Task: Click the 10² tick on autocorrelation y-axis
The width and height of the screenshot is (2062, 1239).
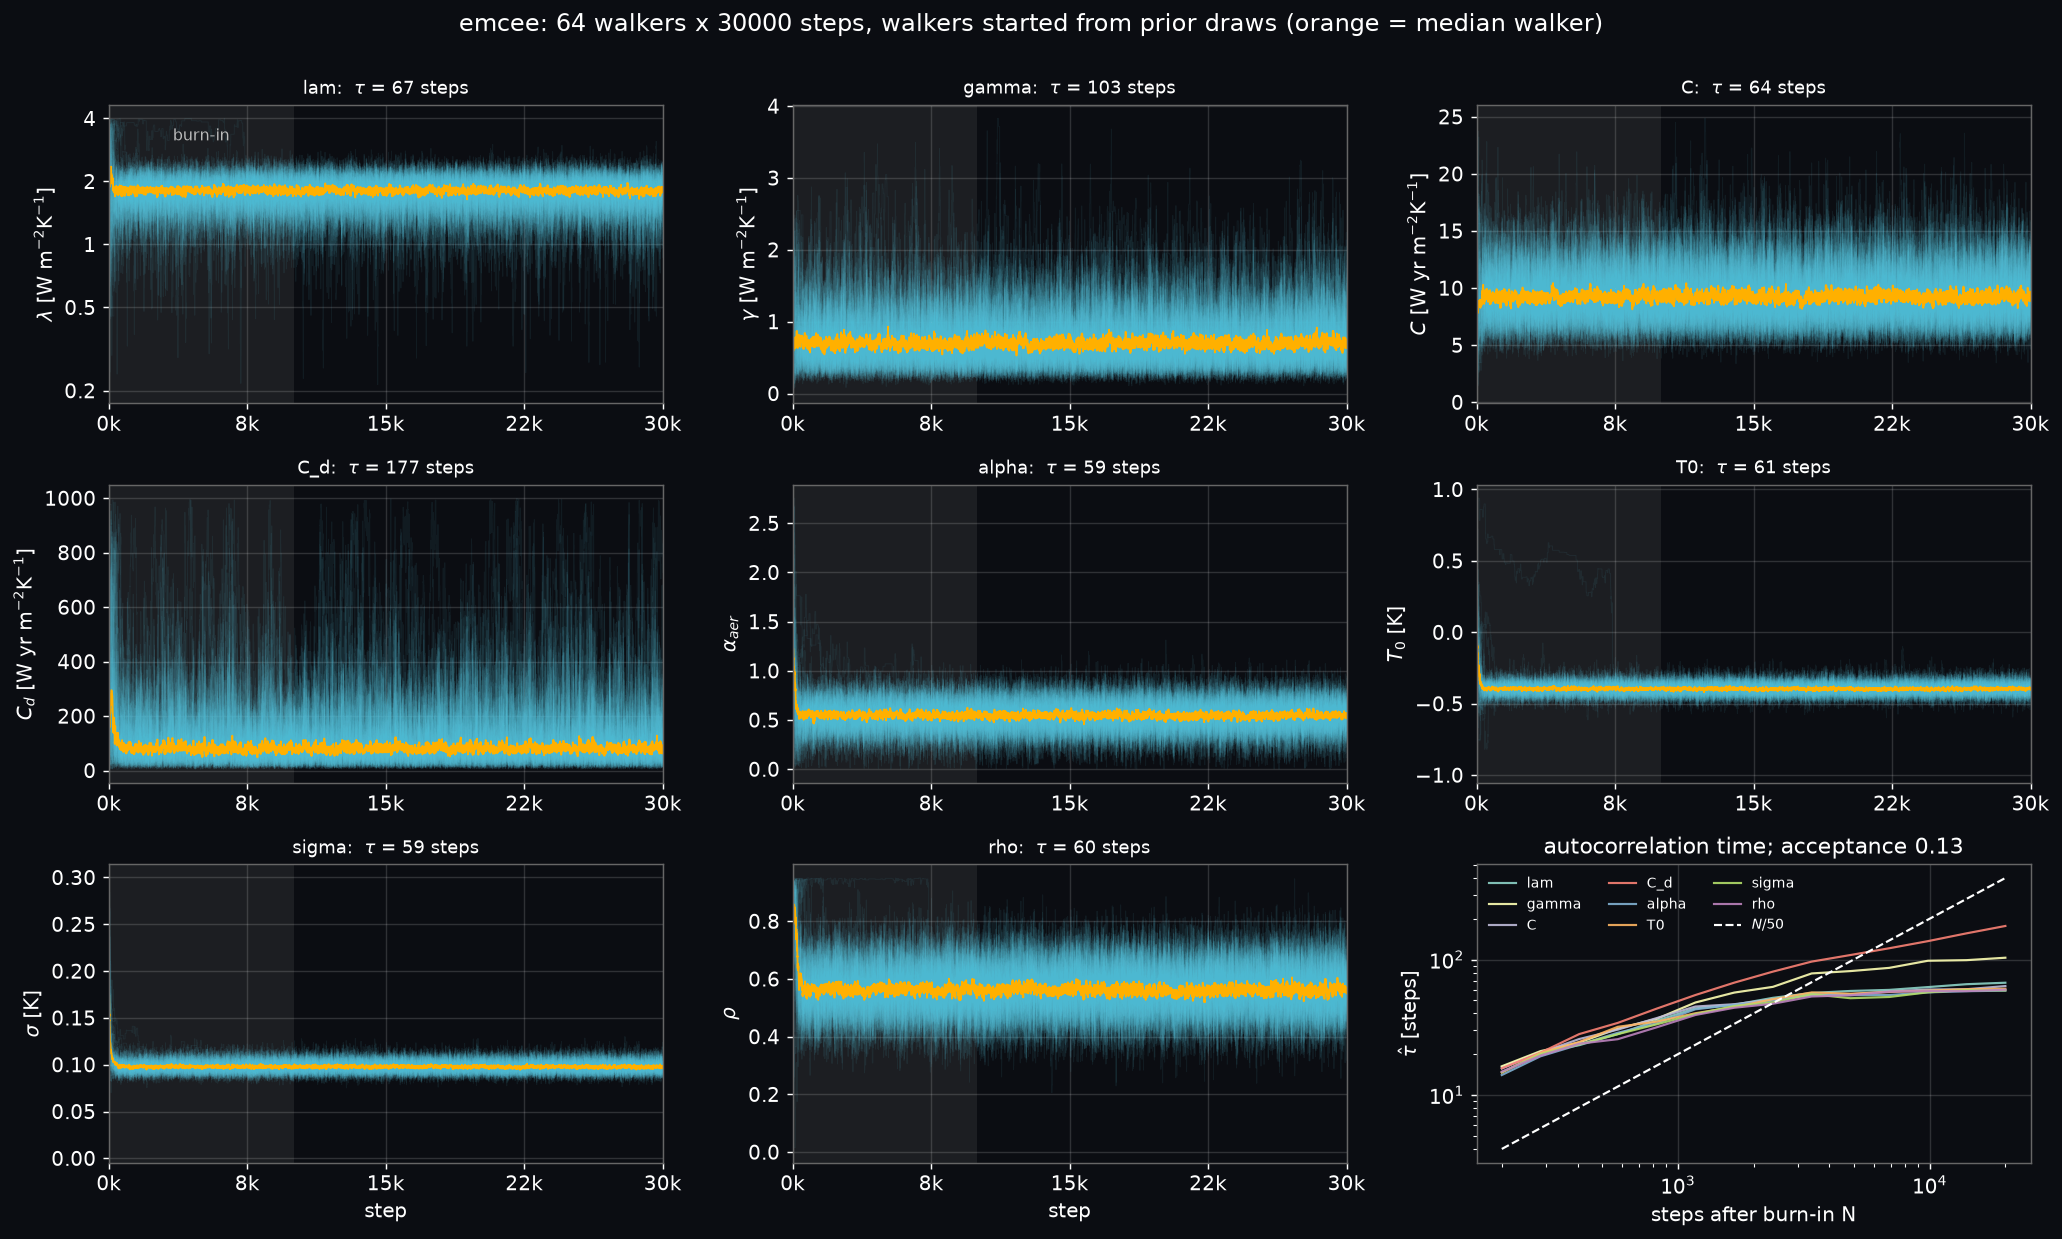Action: point(1446,960)
